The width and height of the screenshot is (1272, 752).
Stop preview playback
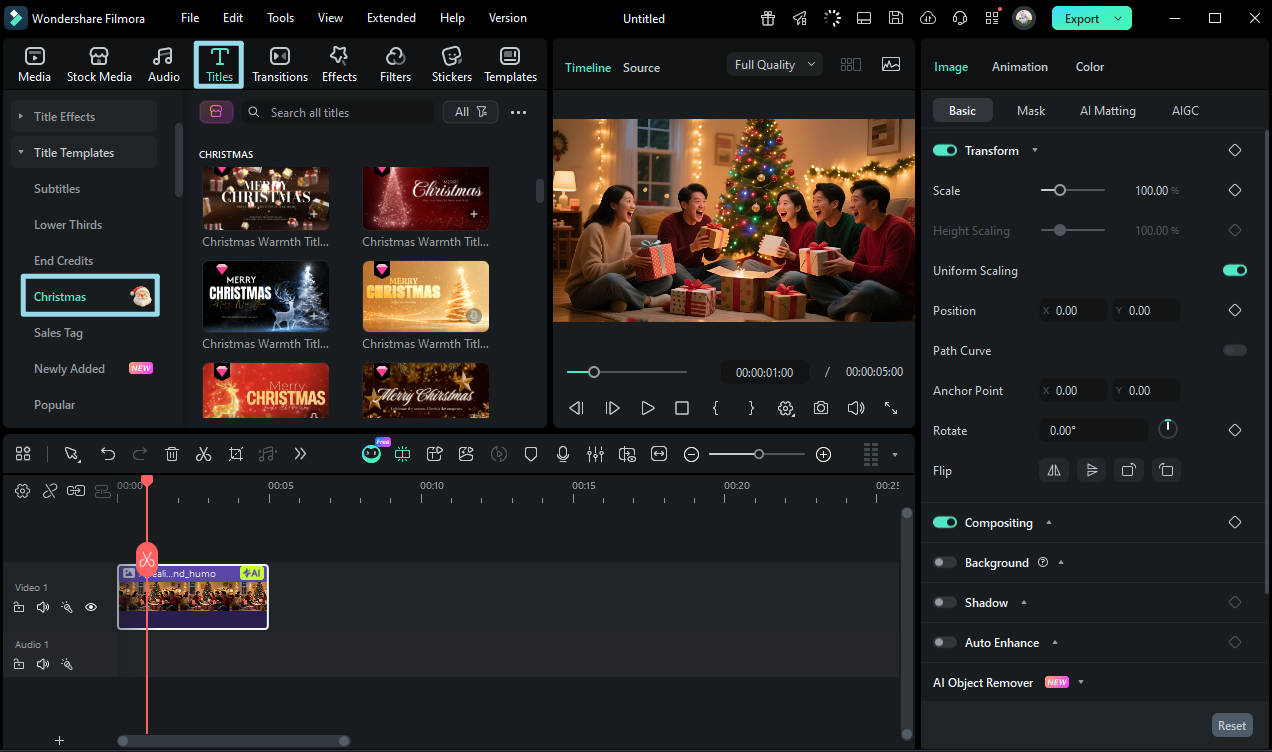tap(682, 408)
